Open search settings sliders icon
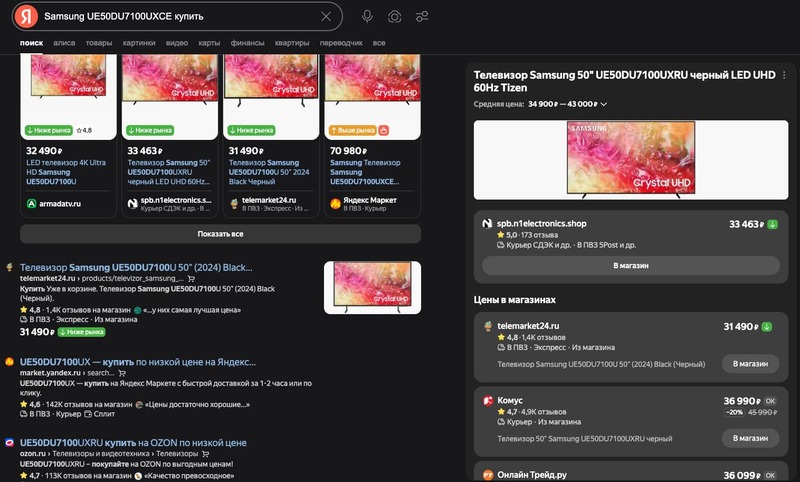This screenshot has height=482, width=800. pos(423,16)
